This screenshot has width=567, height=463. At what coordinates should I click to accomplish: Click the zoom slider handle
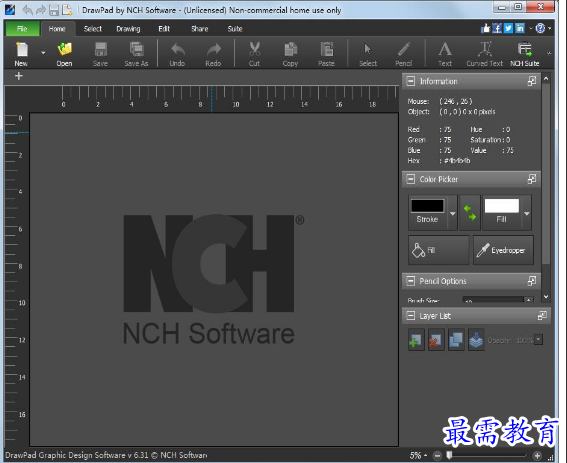pyautogui.click(x=449, y=455)
